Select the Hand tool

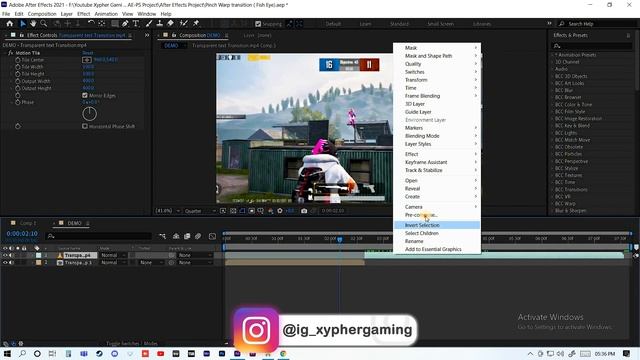click(33, 24)
